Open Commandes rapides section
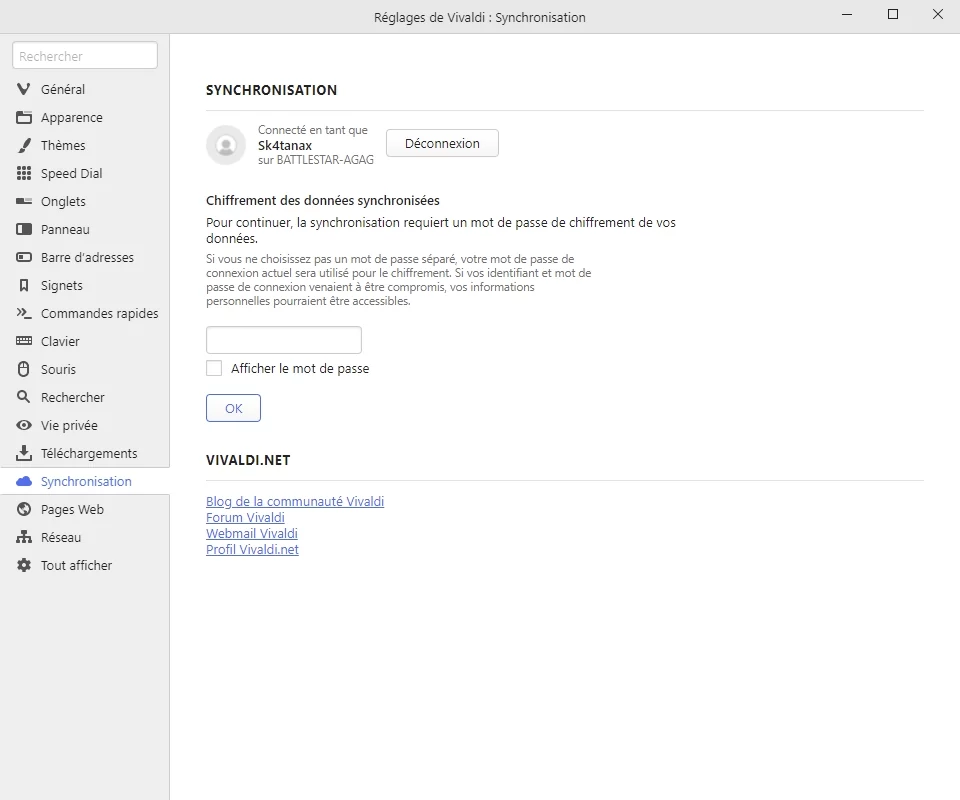 pos(84,313)
